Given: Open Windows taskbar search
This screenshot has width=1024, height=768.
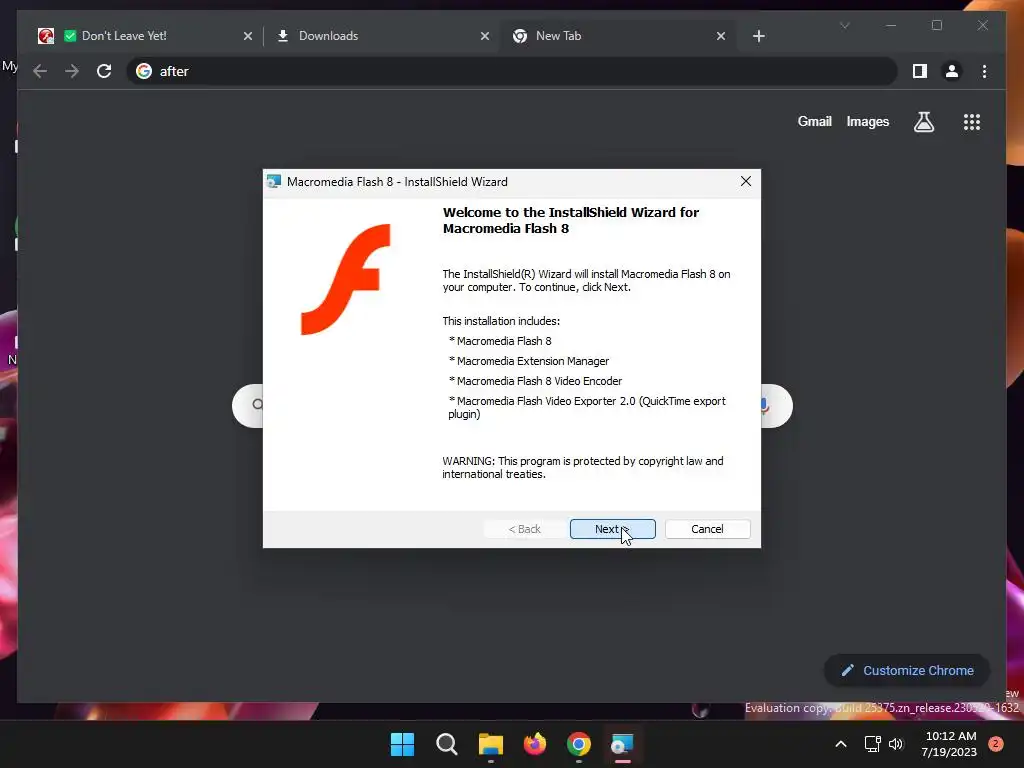Looking at the screenshot, I should [447, 744].
